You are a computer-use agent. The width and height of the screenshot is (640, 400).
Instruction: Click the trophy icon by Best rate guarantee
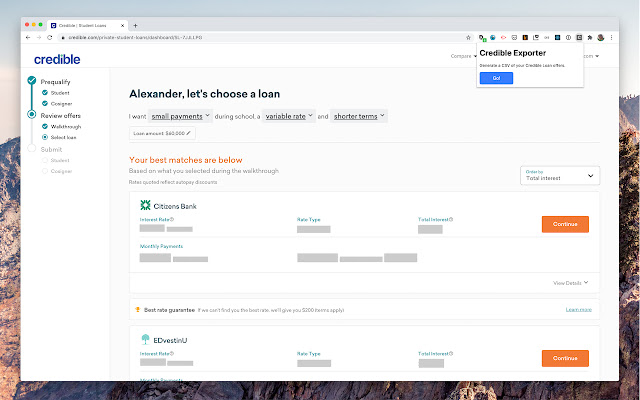pos(138,310)
